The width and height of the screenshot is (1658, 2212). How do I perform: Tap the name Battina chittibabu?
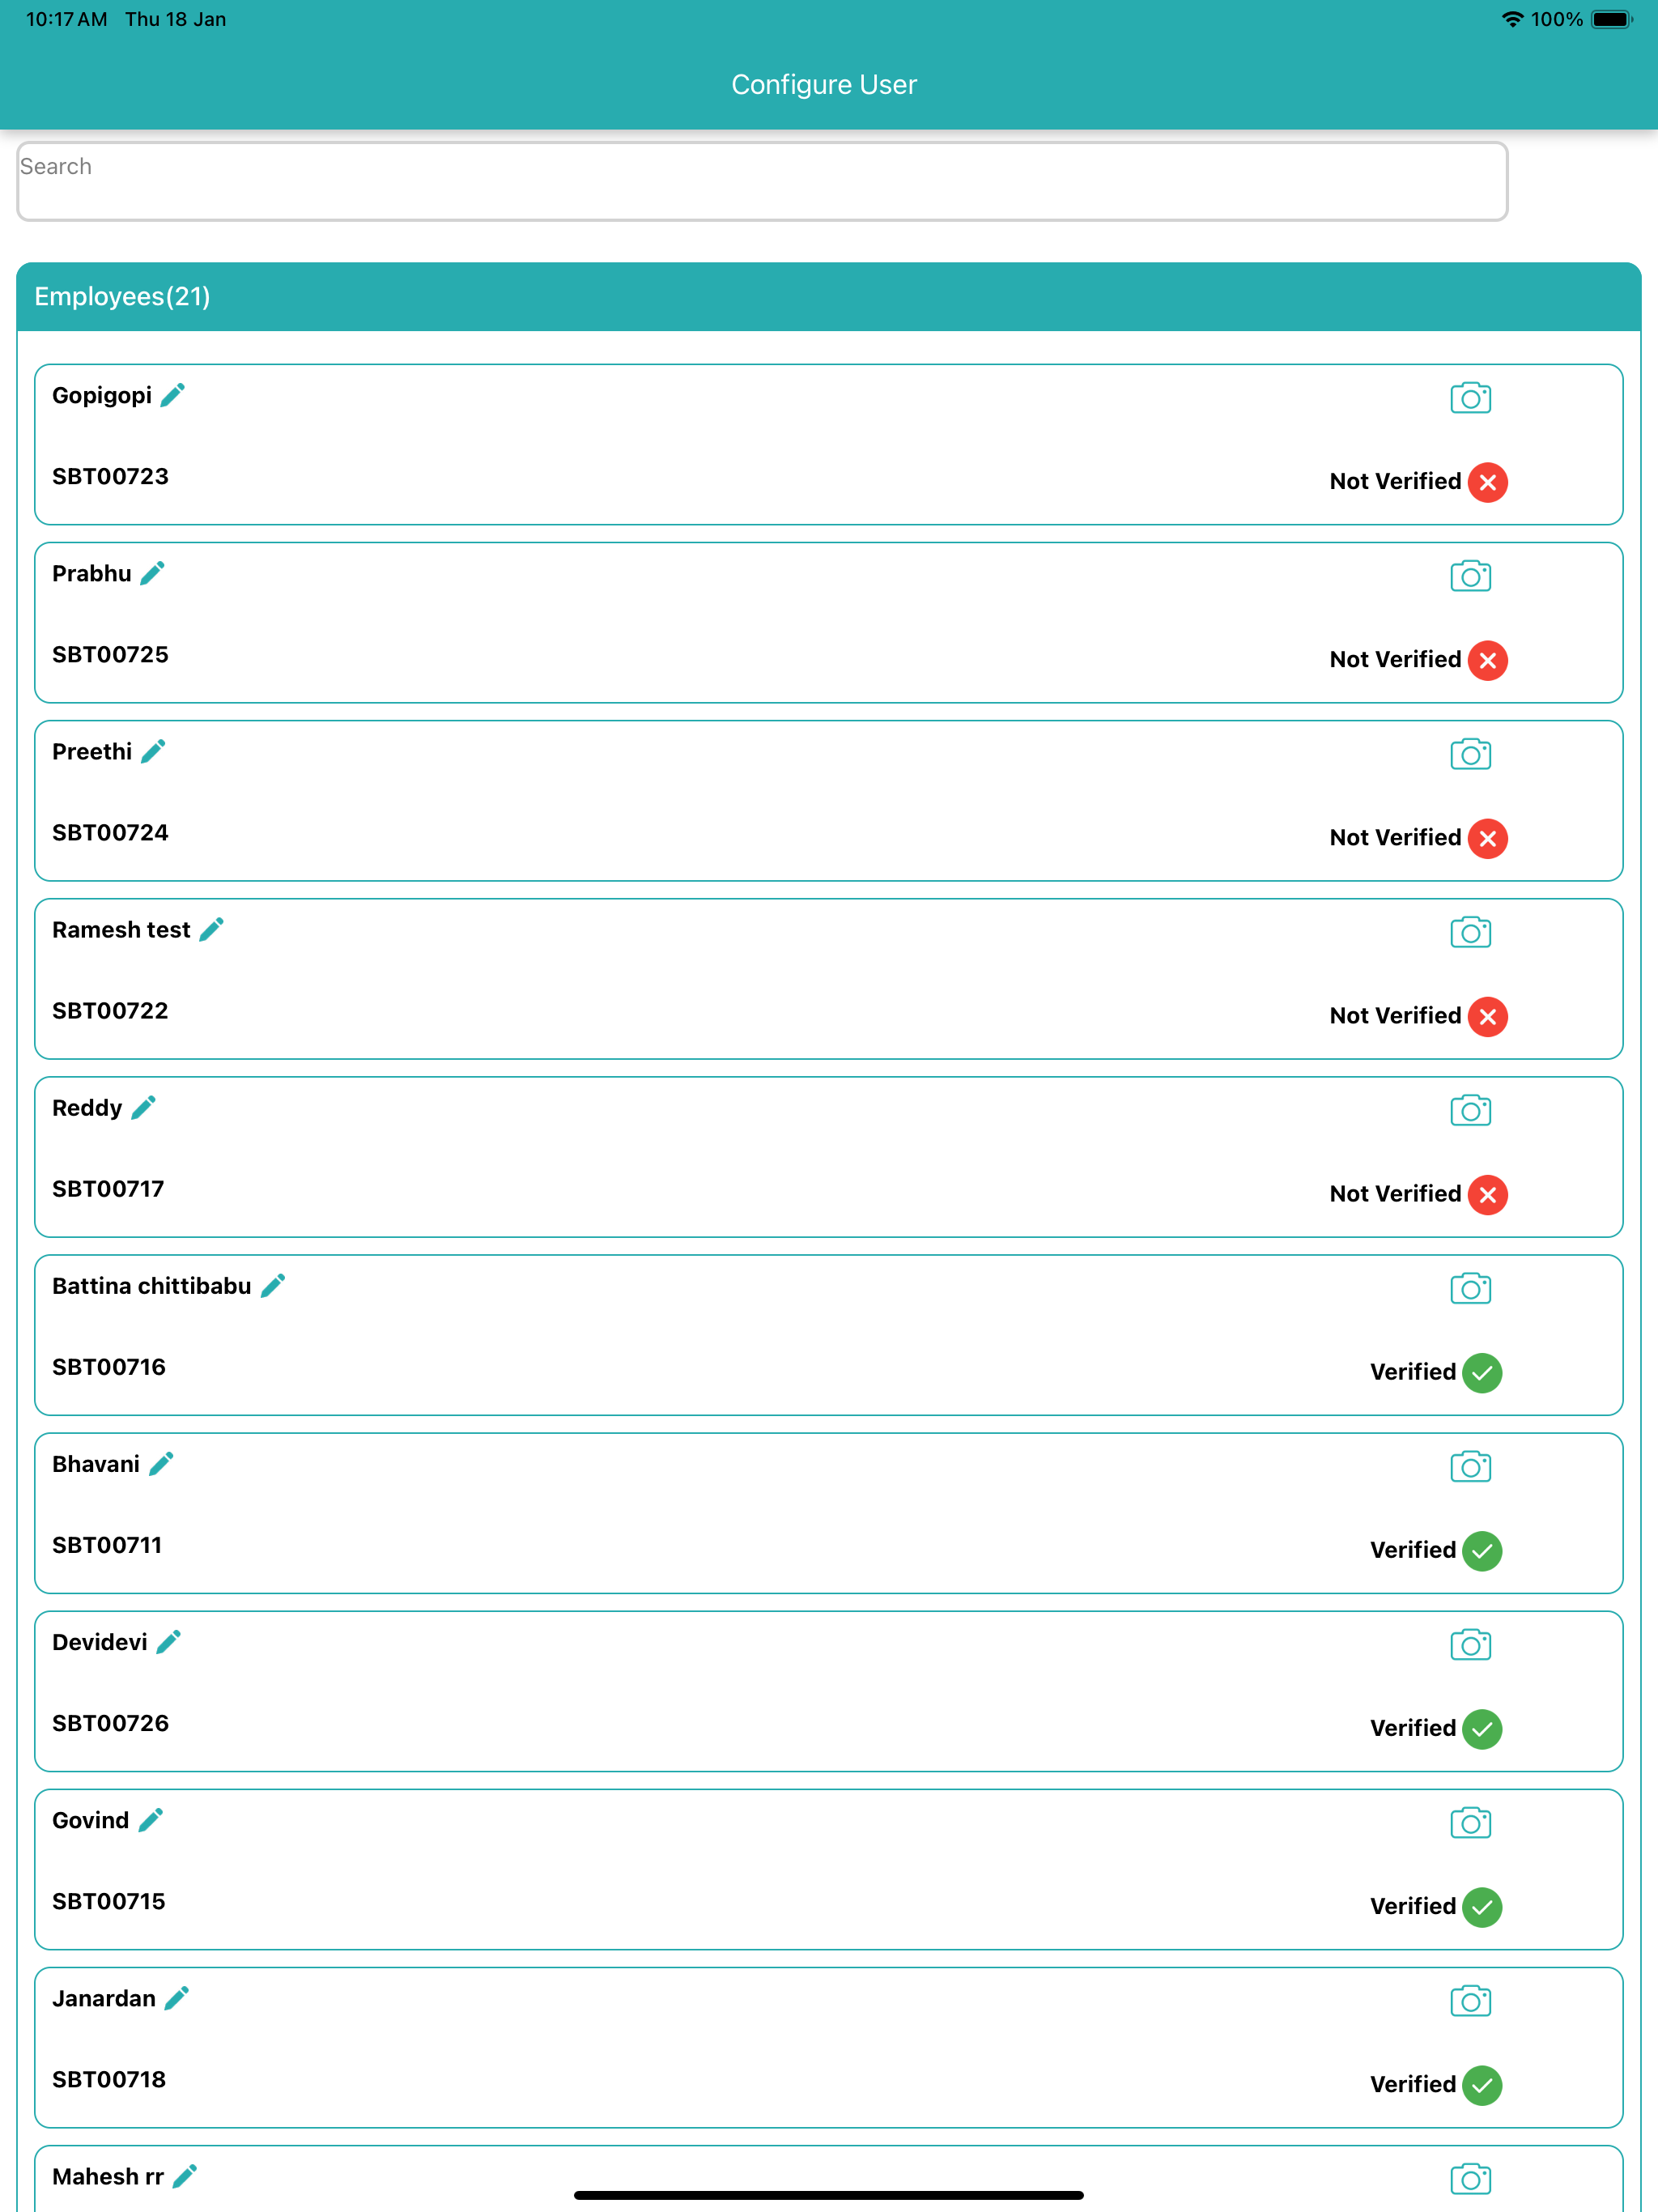pos(152,1286)
